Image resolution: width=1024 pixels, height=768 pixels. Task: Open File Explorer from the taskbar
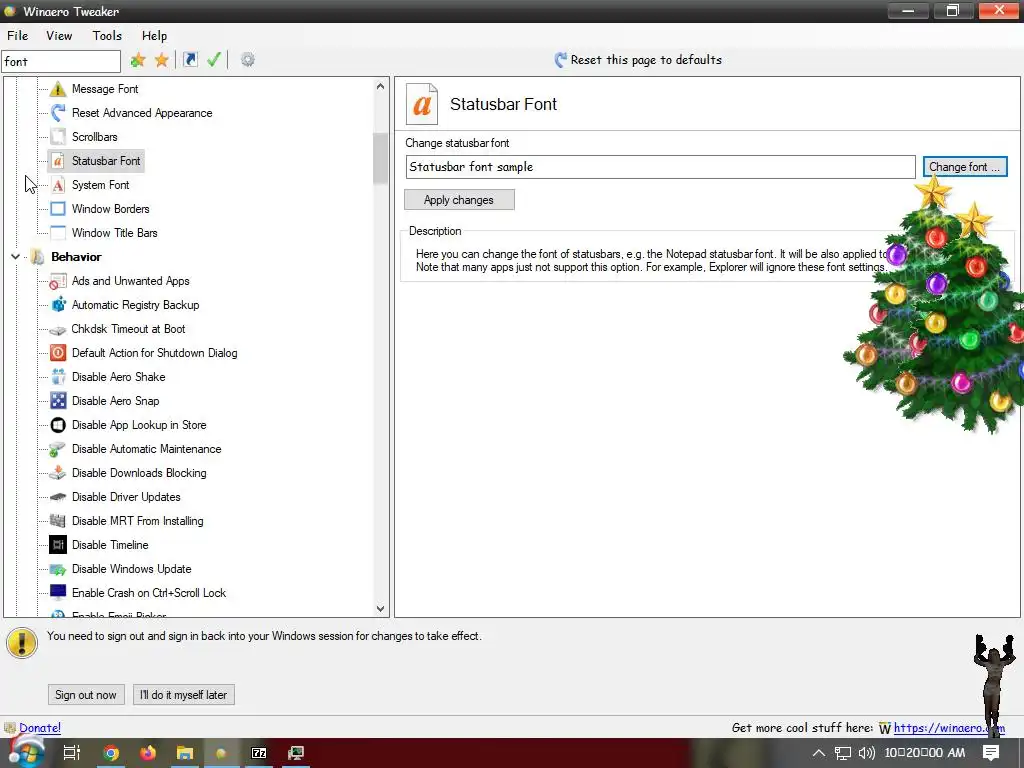coord(185,753)
